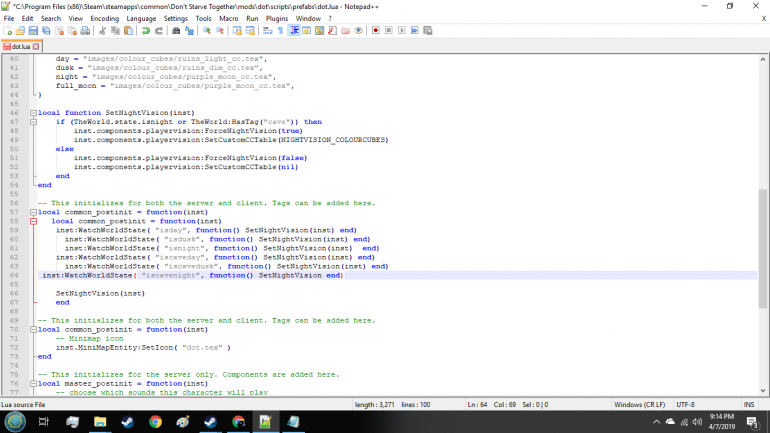The image size is (770, 433).
Task: Open the Encoding menu
Action: pyautogui.click(x=104, y=18)
